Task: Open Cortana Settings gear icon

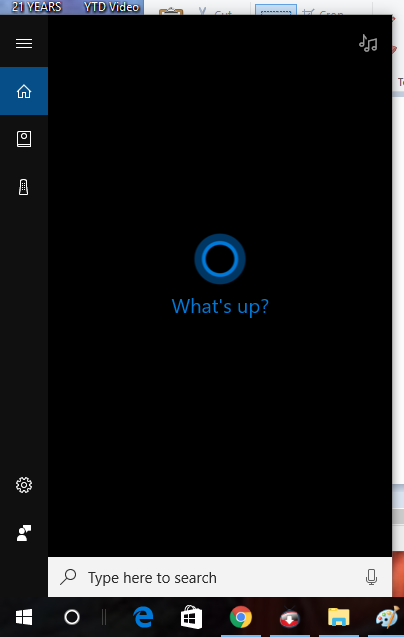Action: coord(24,485)
